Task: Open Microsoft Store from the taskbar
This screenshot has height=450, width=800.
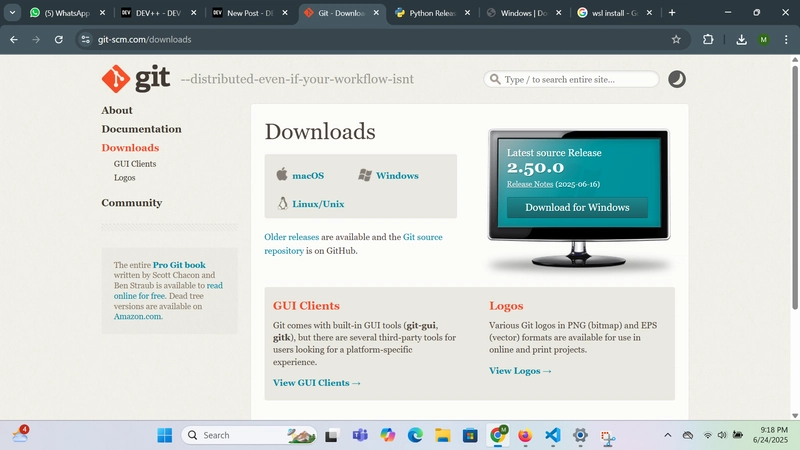Action: click(470, 435)
